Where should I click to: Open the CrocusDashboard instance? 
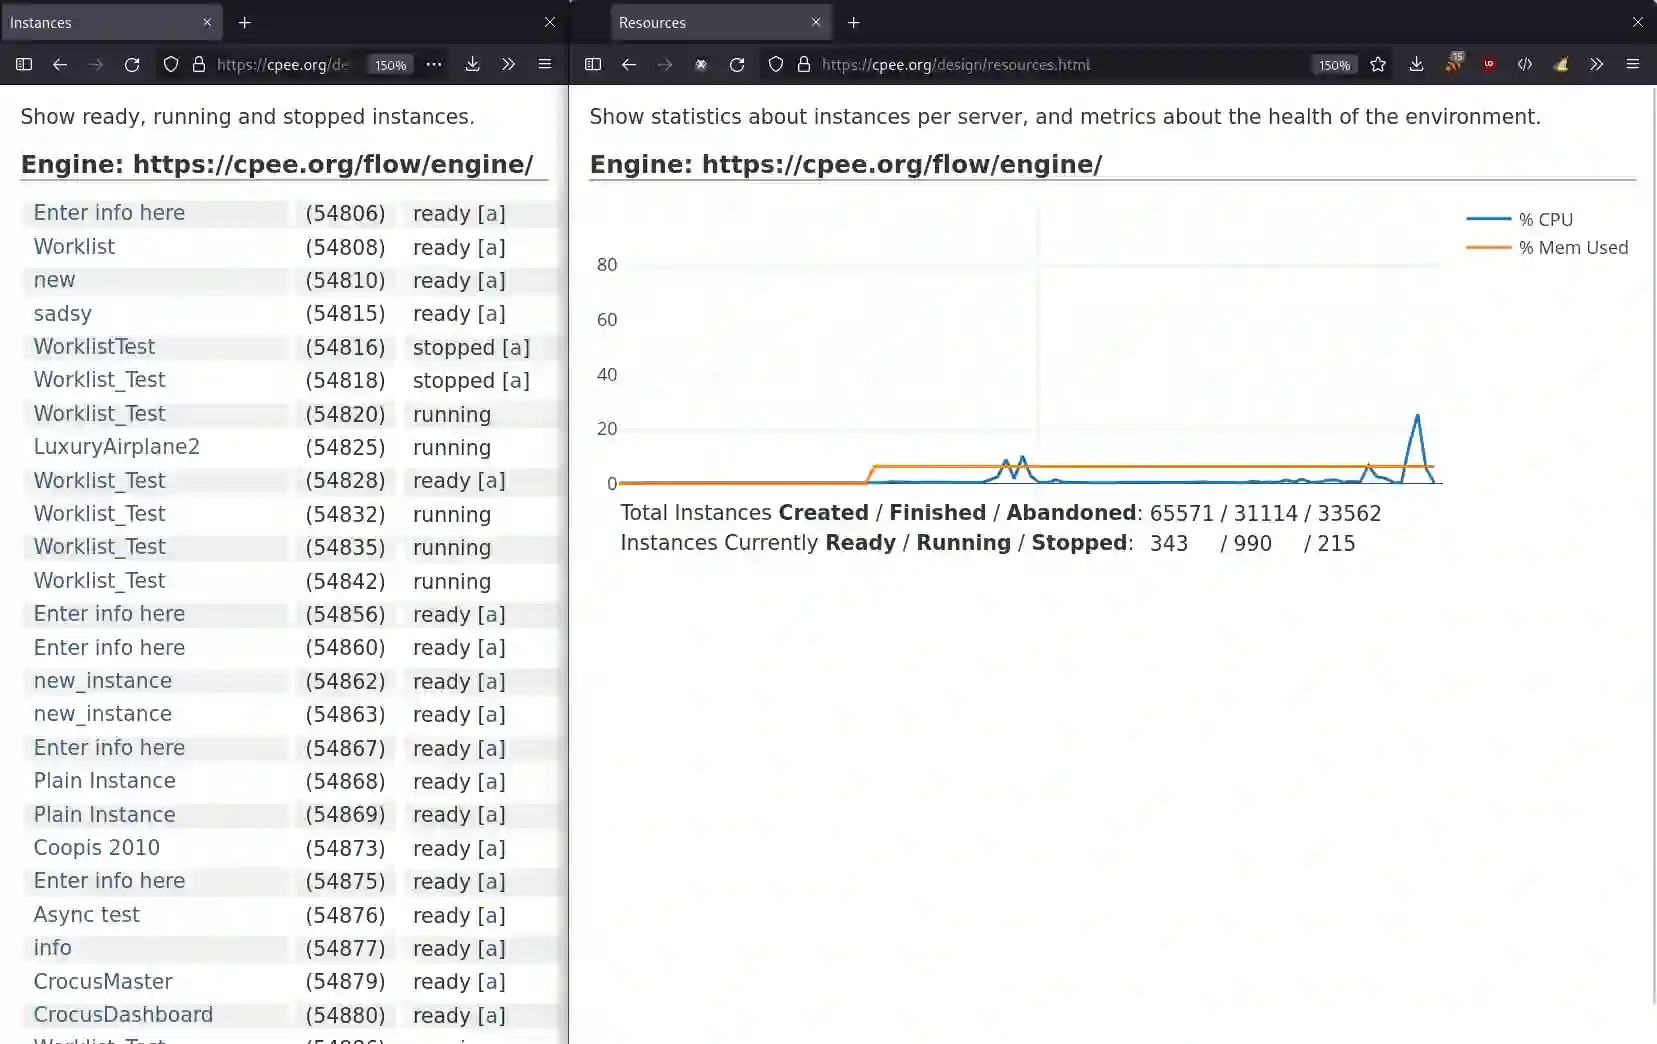[123, 1015]
